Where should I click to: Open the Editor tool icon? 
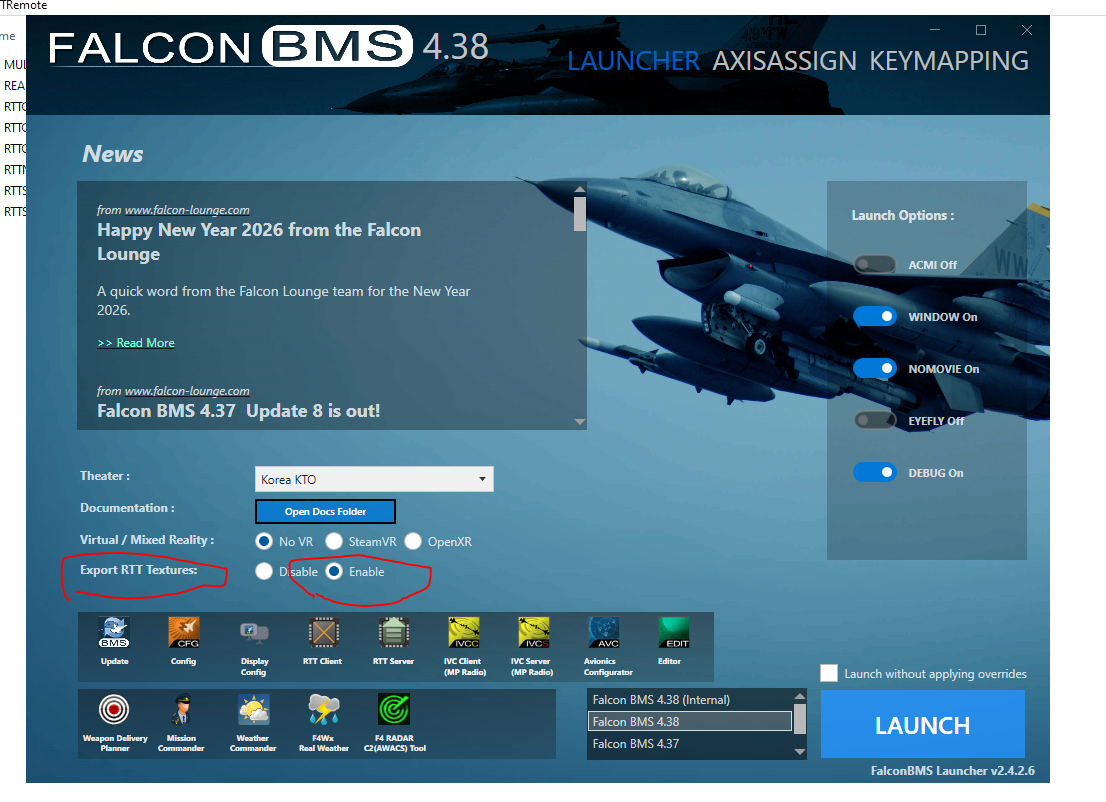(673, 633)
